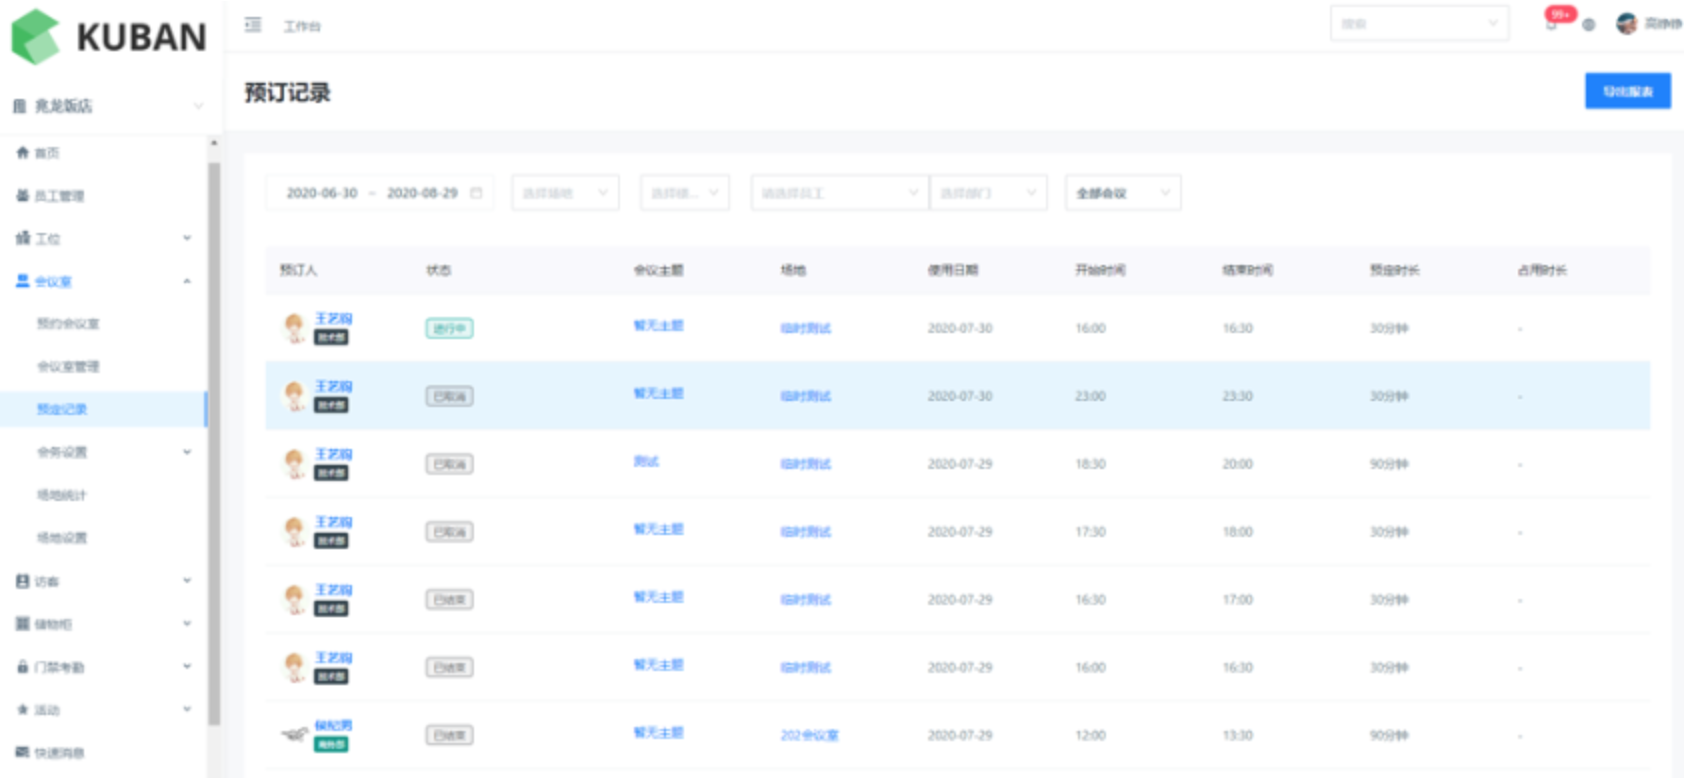
Task: Click the 预定时长 column header
Action: pyautogui.click(x=1395, y=270)
